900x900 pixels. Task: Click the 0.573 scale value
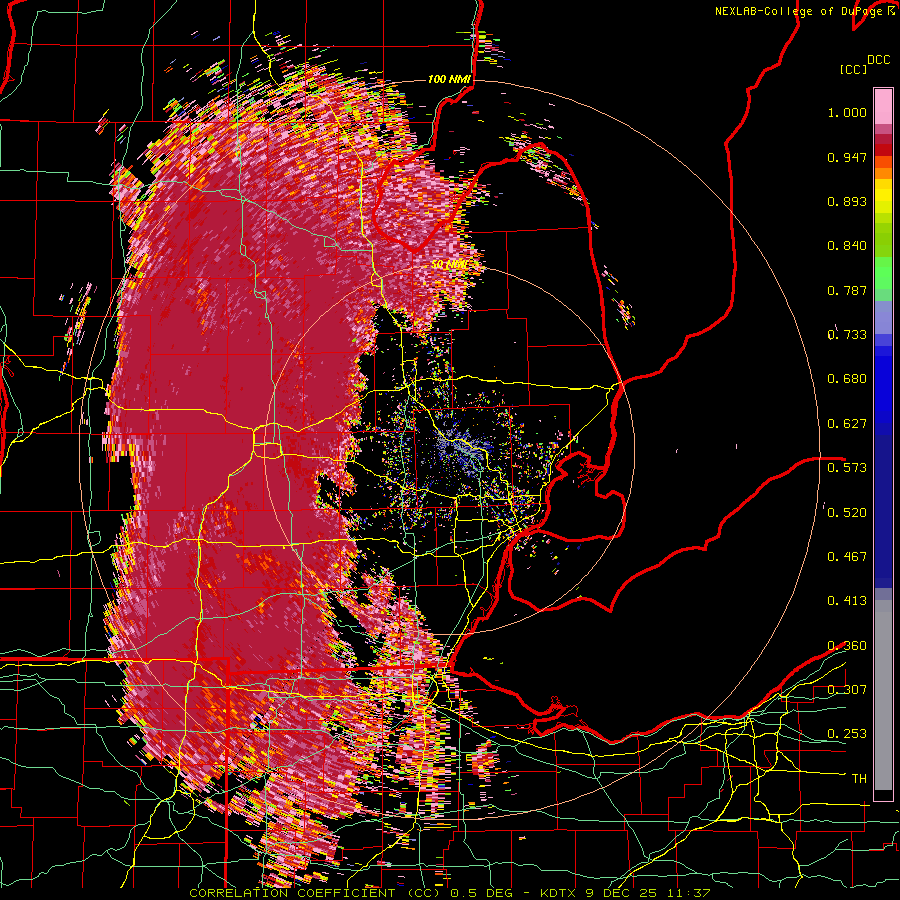click(847, 467)
